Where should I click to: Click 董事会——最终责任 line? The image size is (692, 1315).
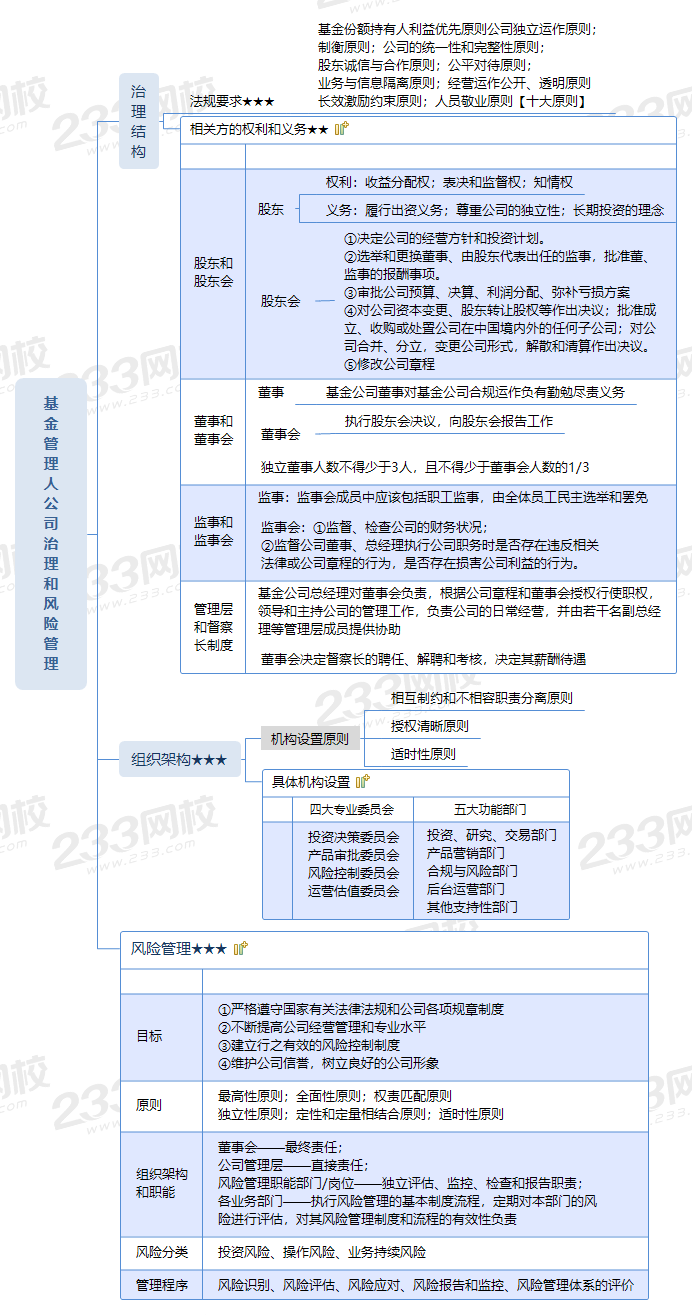[280, 1147]
